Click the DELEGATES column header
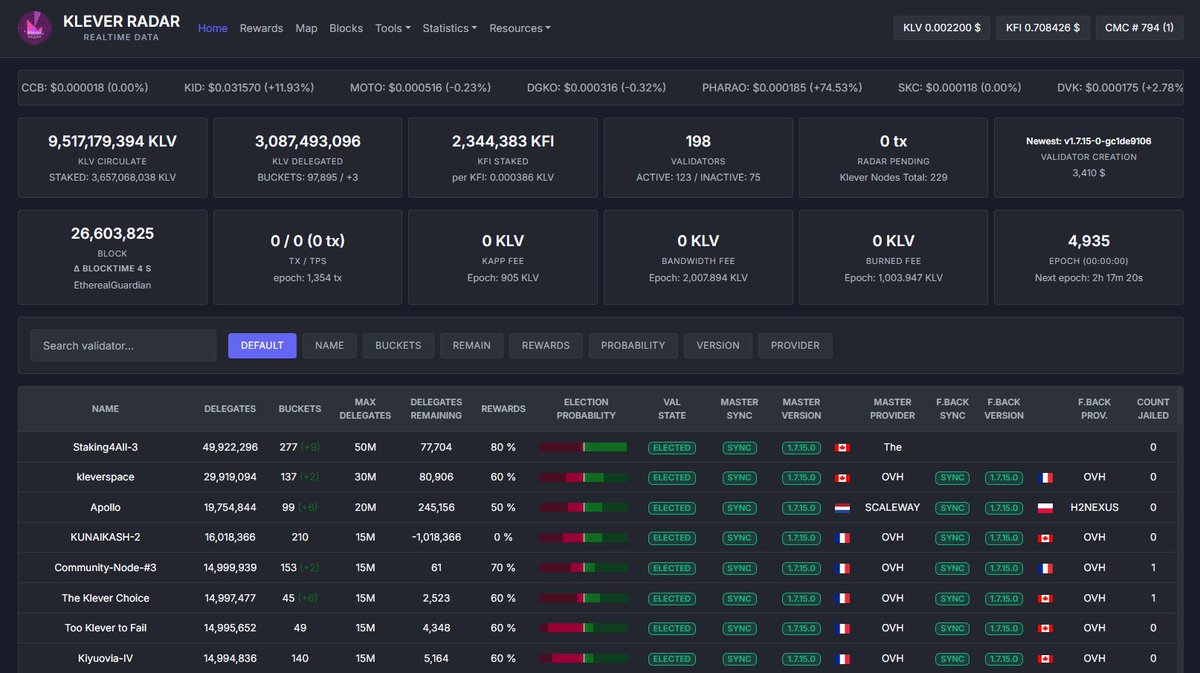This screenshot has height=673, width=1200. tap(230, 409)
